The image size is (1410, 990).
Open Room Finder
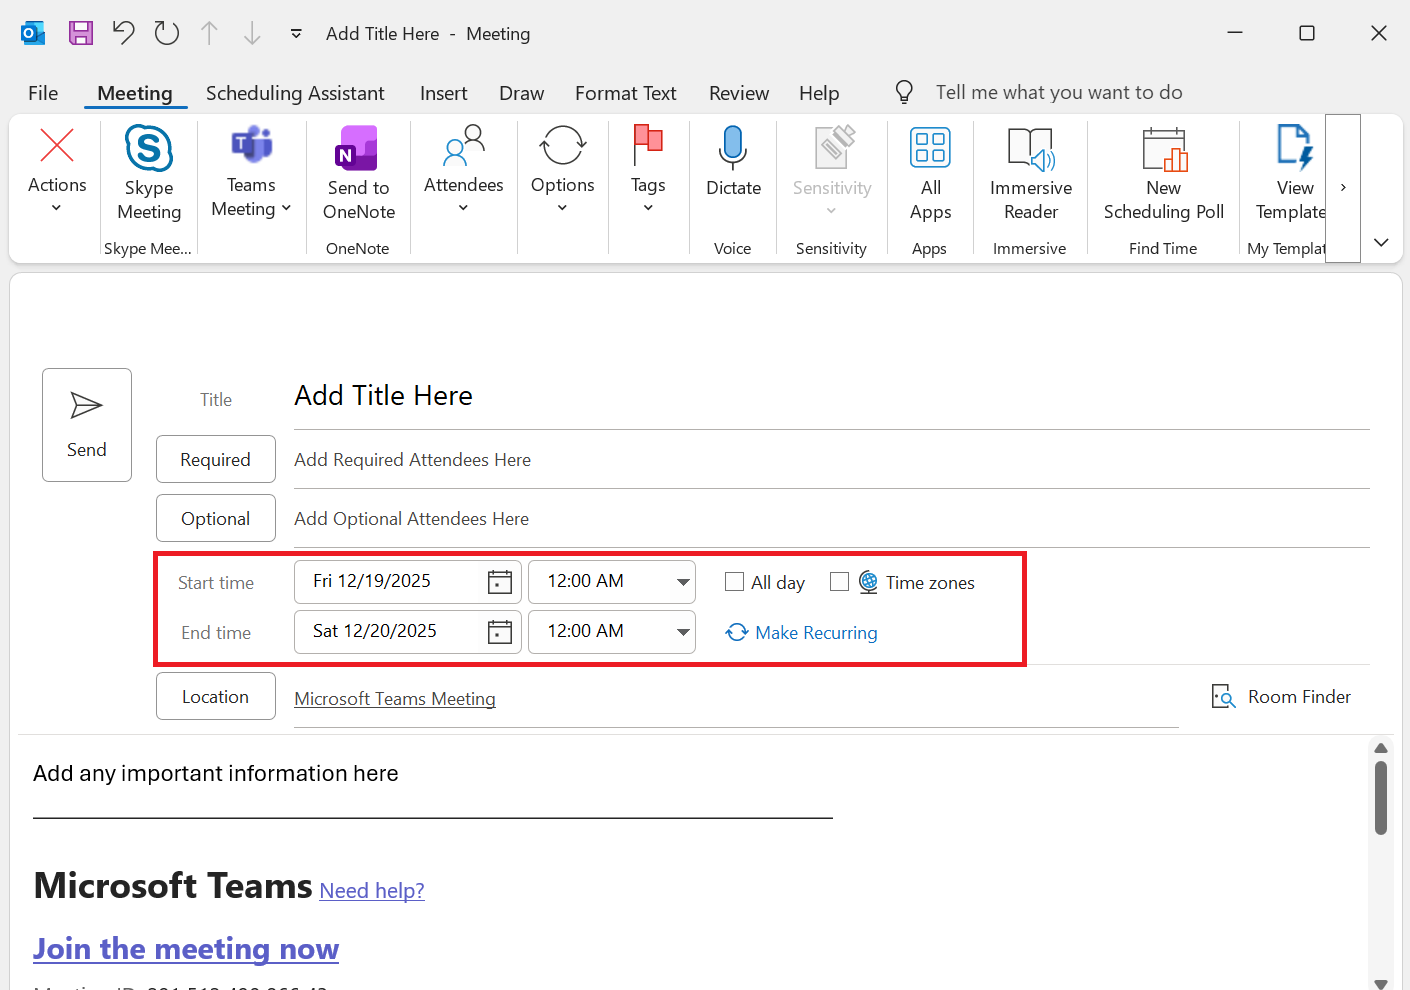click(x=1282, y=697)
